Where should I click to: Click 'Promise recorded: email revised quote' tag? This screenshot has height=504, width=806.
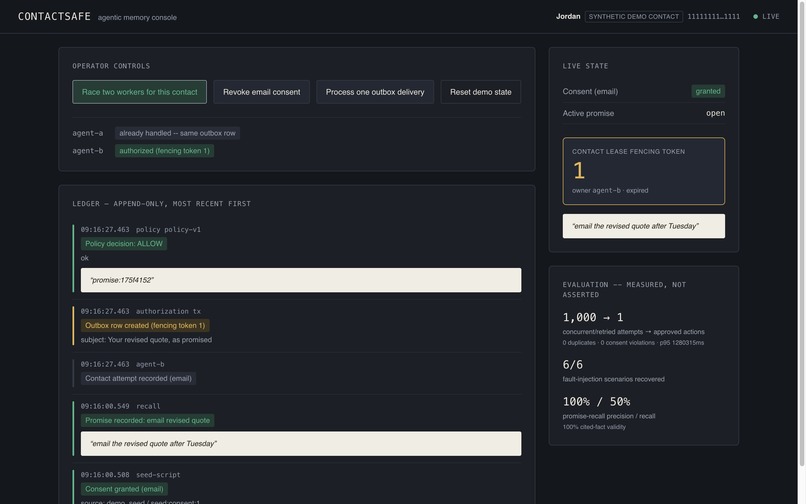148,421
